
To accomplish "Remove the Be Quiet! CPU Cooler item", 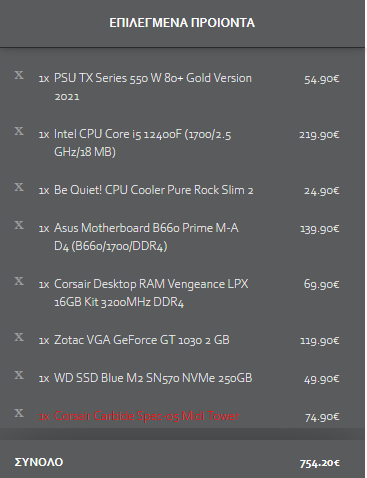I will (19, 187).
